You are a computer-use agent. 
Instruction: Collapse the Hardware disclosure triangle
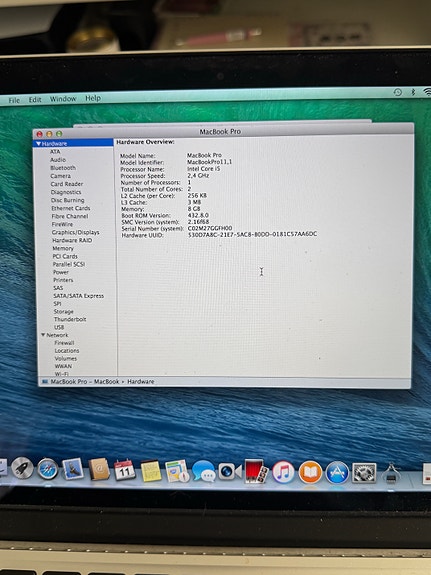(39, 143)
